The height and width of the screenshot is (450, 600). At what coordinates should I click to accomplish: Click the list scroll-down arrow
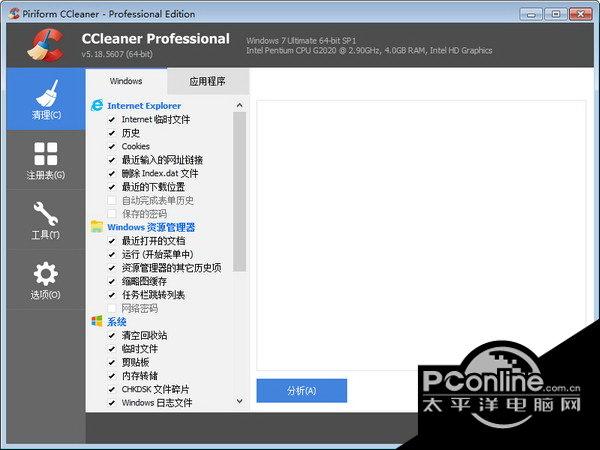pos(240,401)
